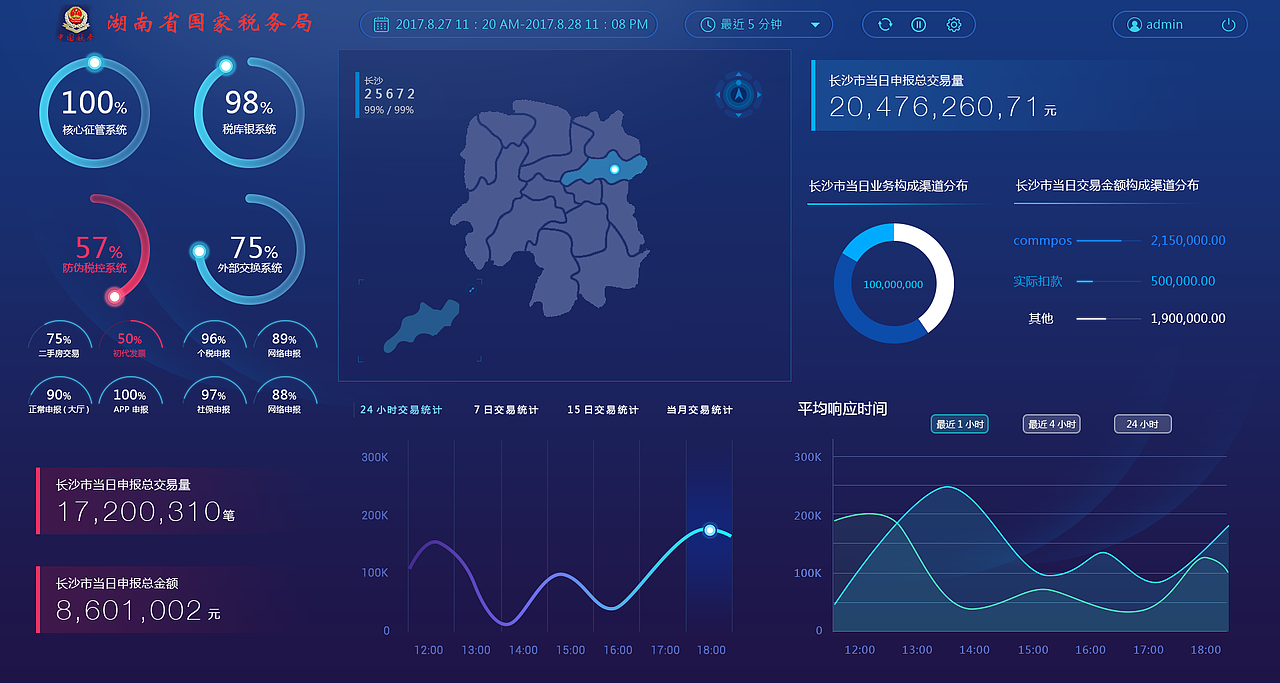Click the clock icon beside 最近 5 分钟
This screenshot has width=1280, height=683.
(708, 24)
